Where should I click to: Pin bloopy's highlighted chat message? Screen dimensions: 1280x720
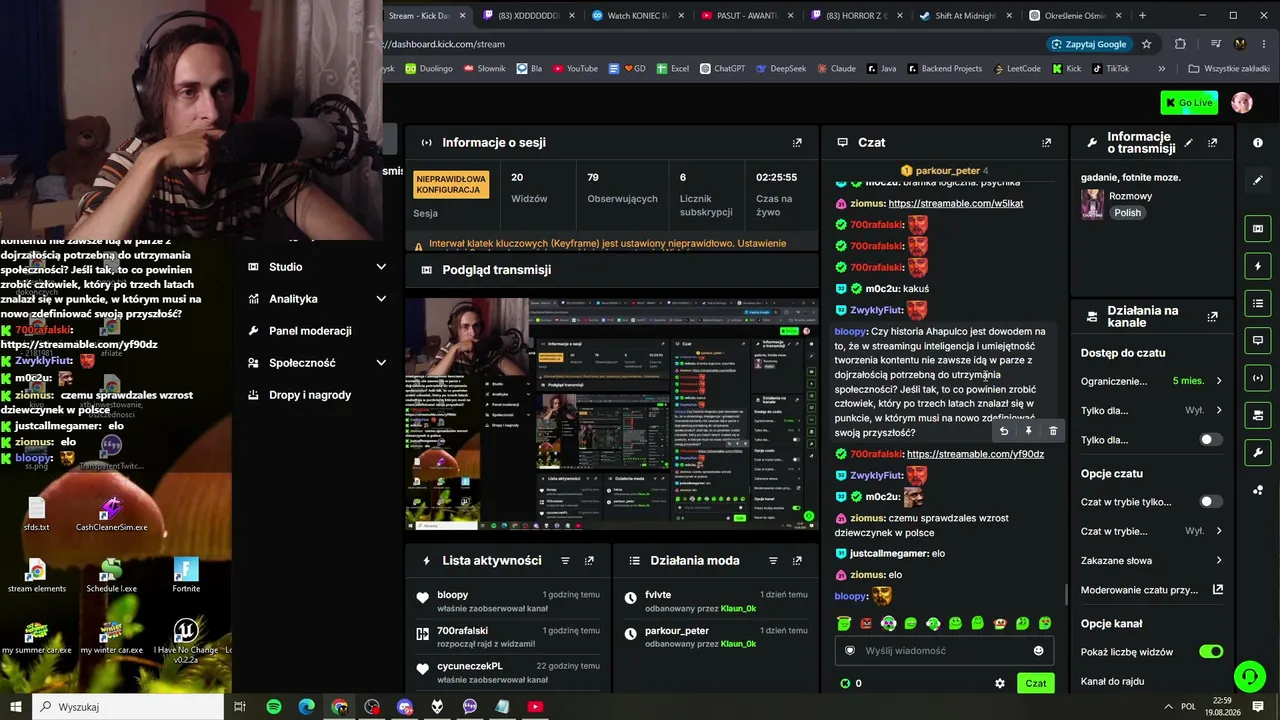coord(1028,431)
